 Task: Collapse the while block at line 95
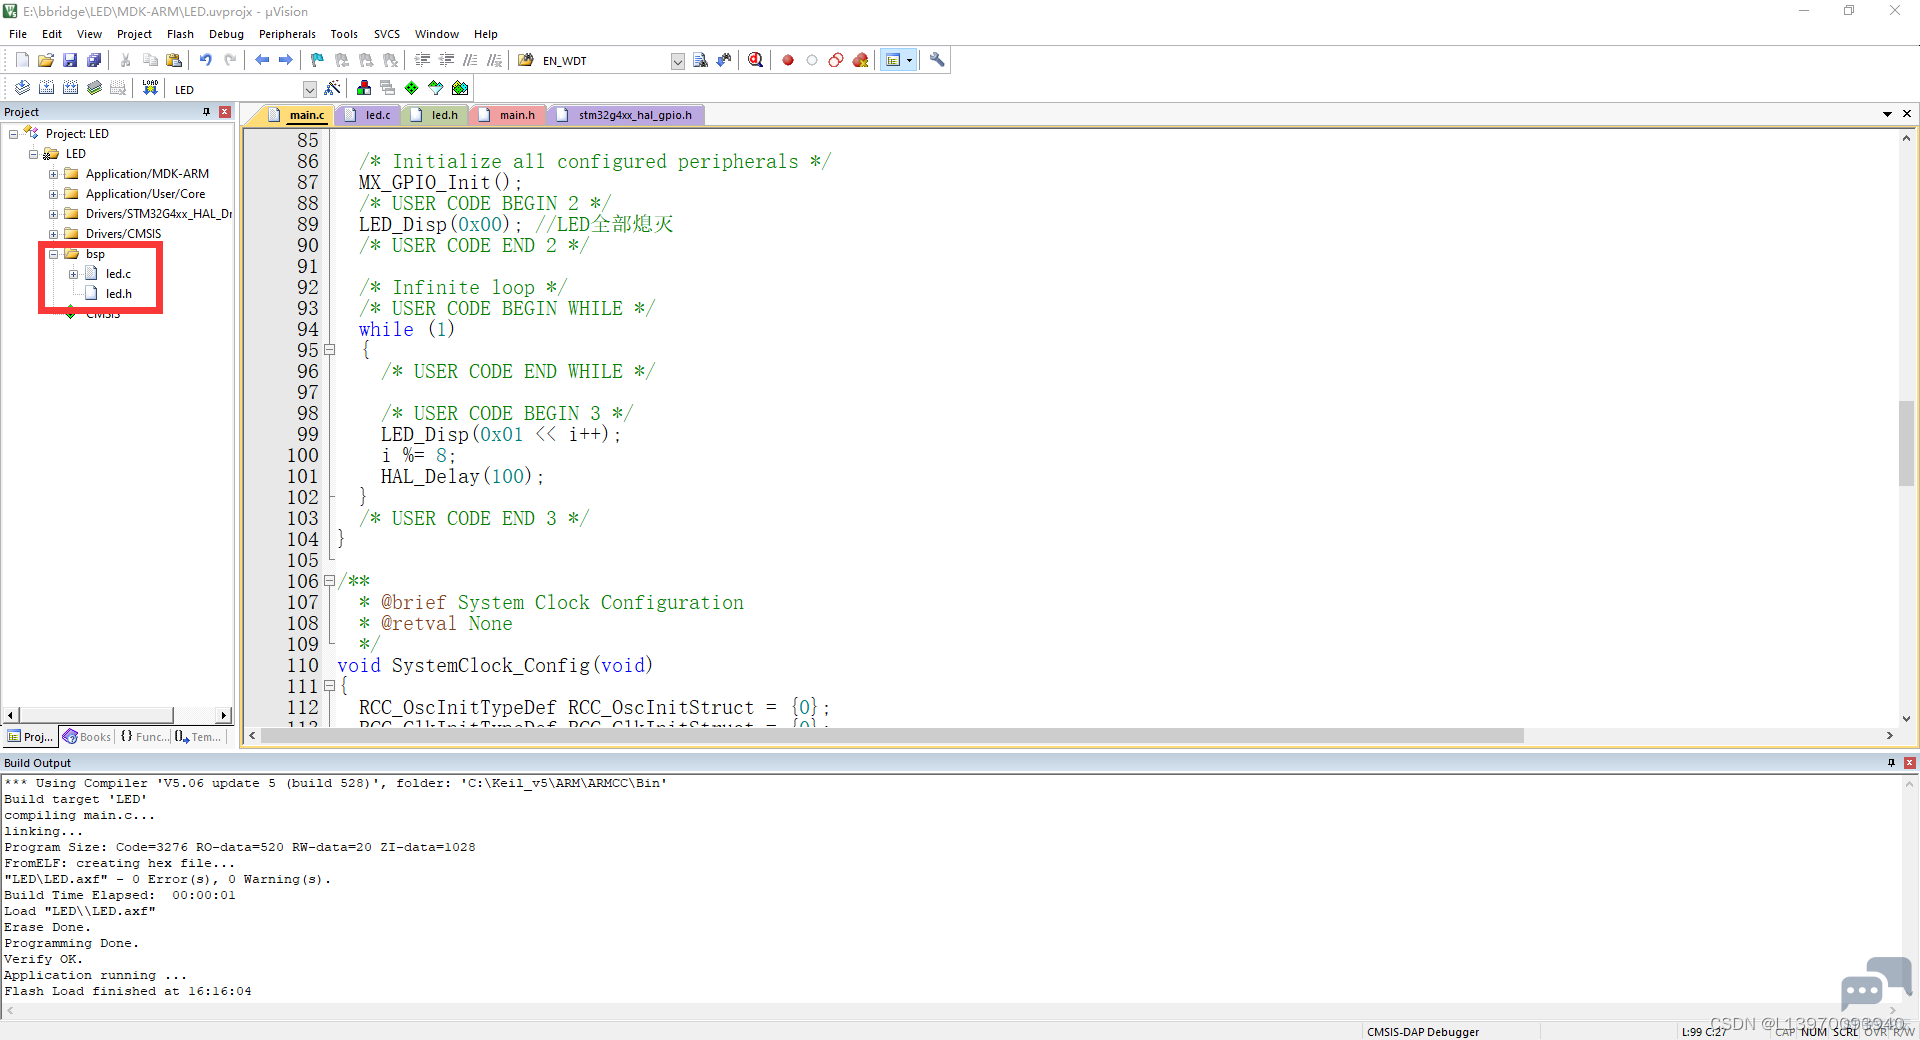(329, 350)
